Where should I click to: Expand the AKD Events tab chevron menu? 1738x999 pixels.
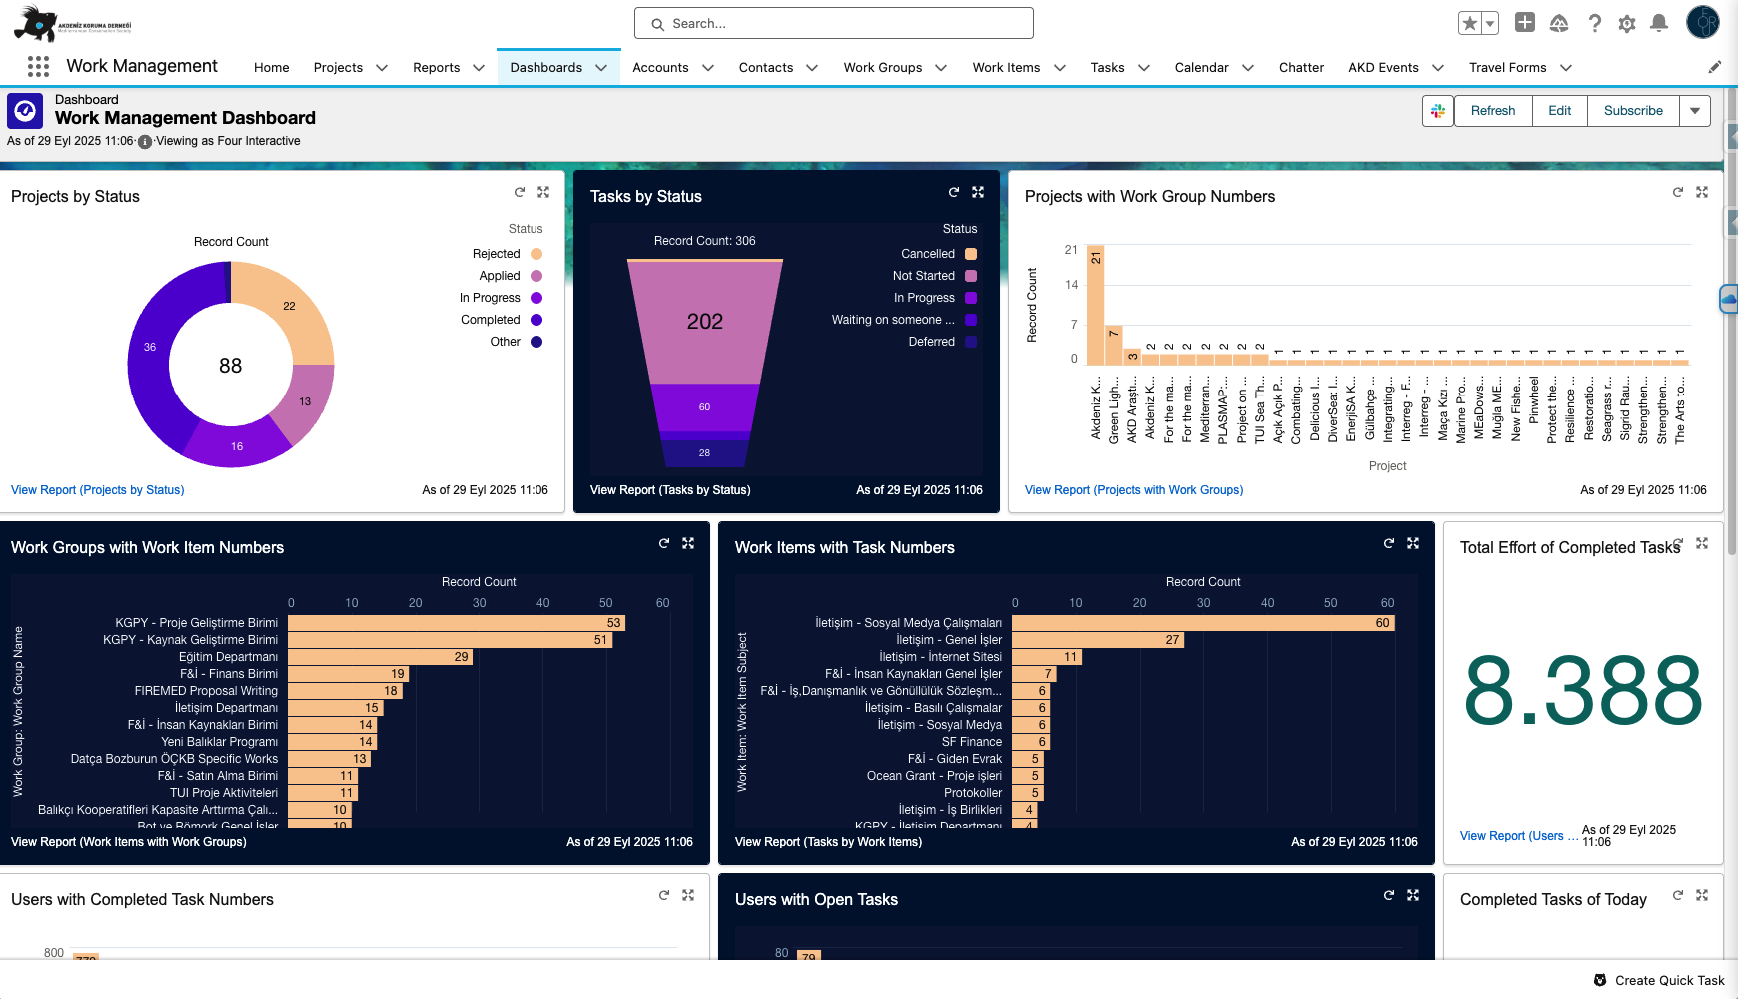[1438, 68]
